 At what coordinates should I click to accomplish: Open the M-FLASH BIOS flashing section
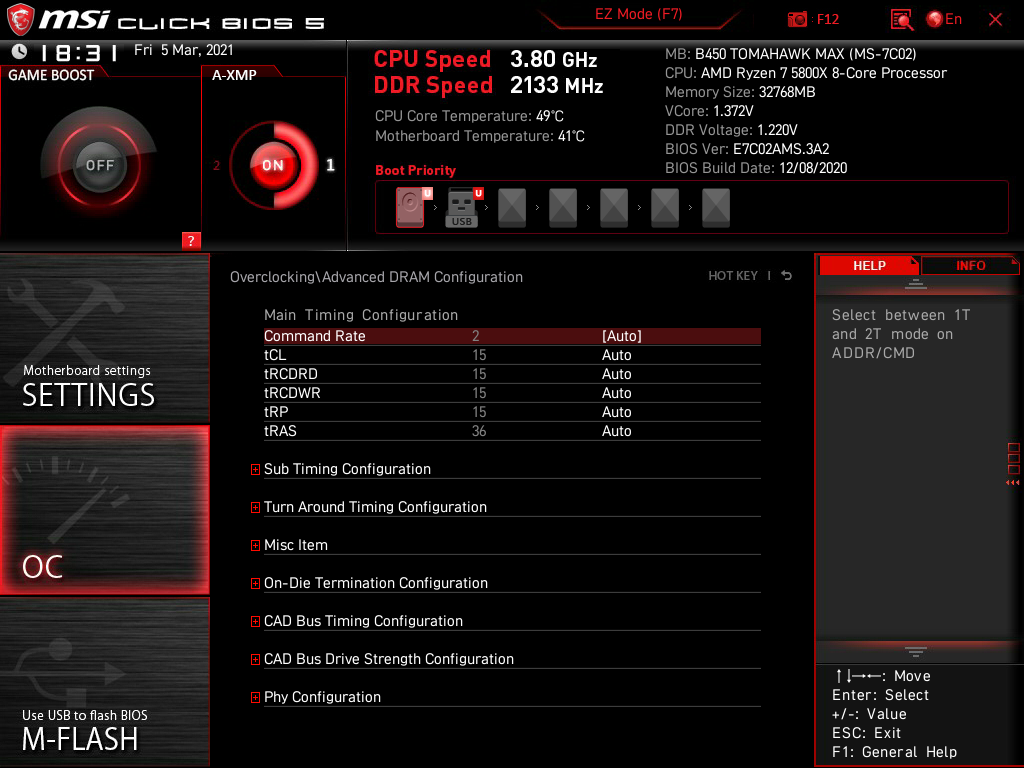click(104, 682)
